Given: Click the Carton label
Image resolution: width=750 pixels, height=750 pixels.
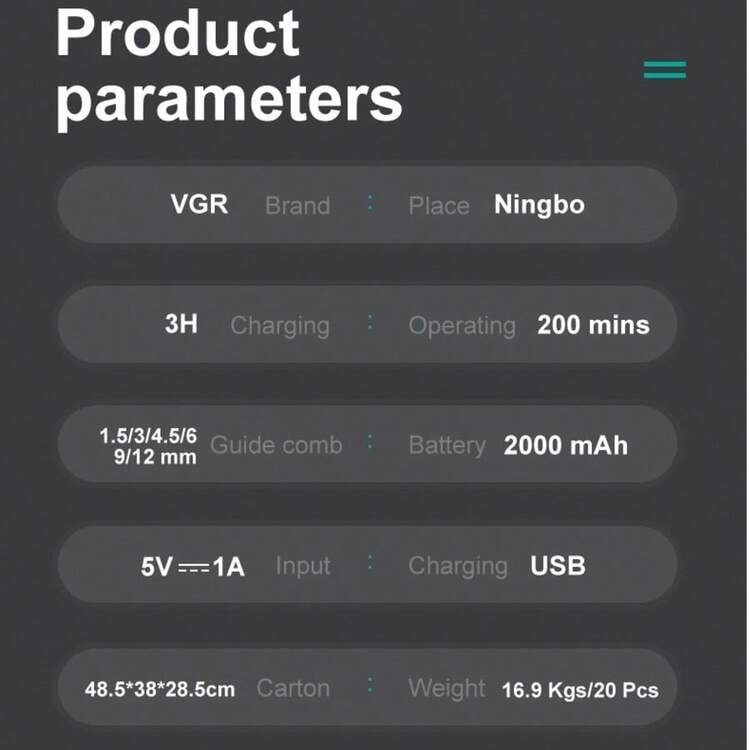Looking at the screenshot, I should [293, 688].
